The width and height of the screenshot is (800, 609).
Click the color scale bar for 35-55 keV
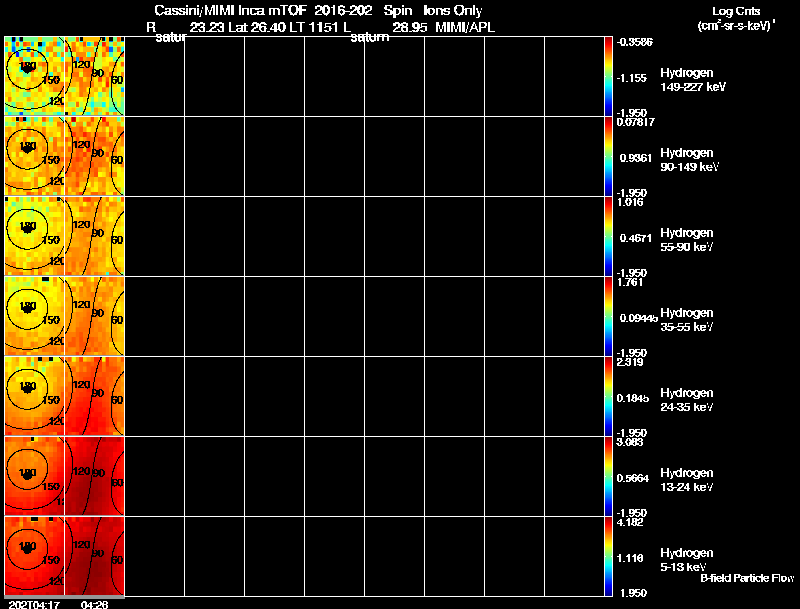(x=608, y=316)
